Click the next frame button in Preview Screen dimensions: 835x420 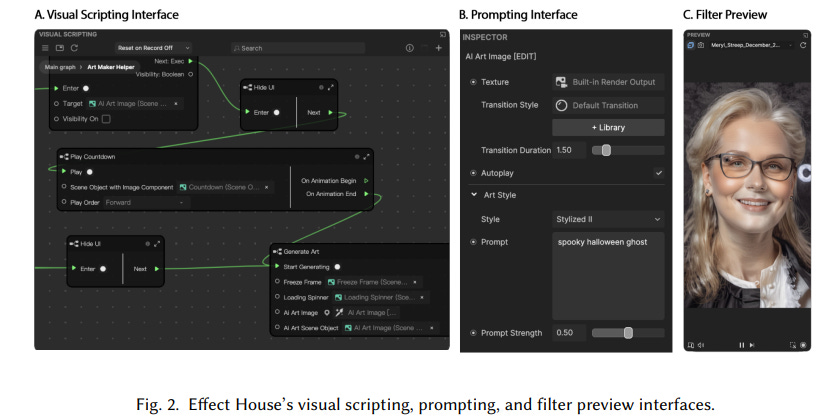(752, 345)
